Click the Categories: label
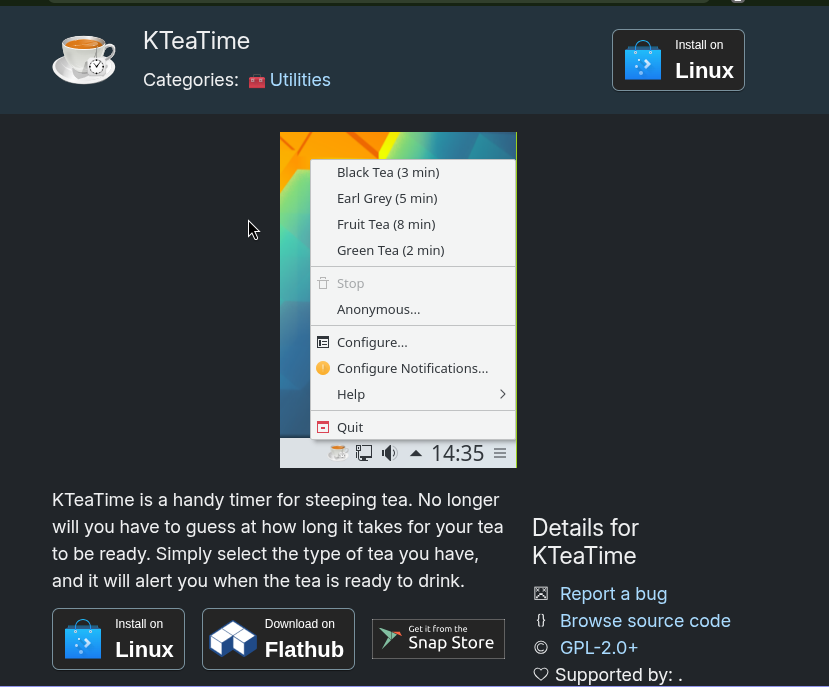The image size is (829, 687). click(x=191, y=80)
